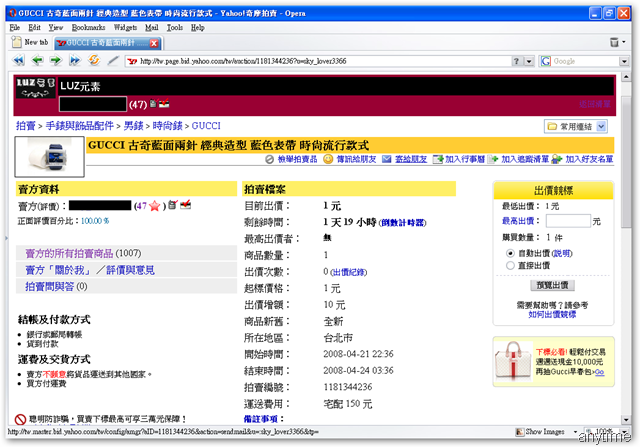Open the Google search engine dropdown

pos(624,61)
